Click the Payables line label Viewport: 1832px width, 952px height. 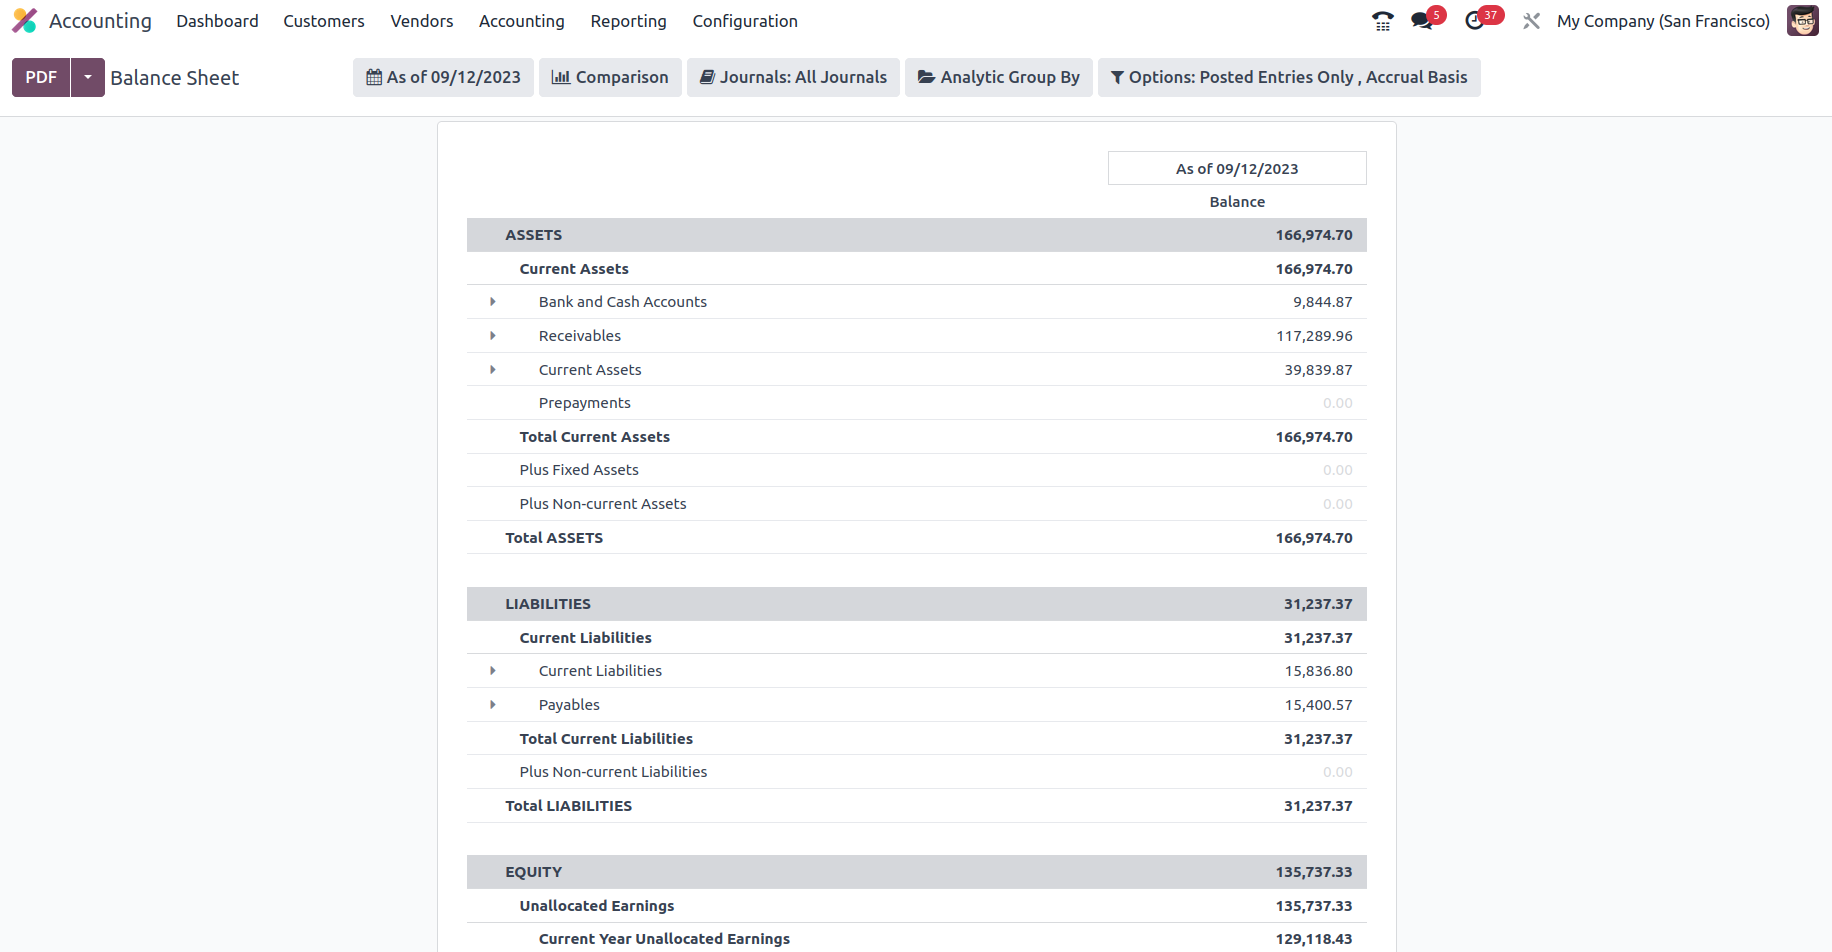tap(569, 705)
